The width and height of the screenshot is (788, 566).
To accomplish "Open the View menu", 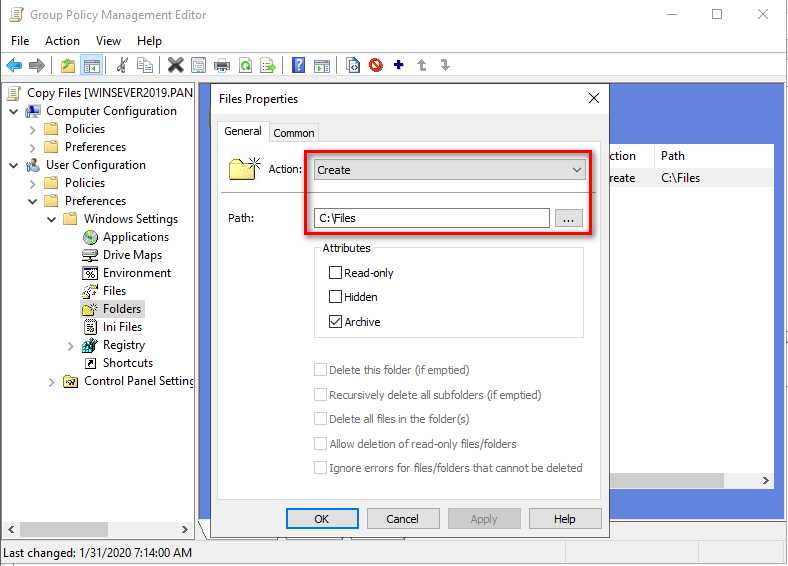I will pyautogui.click(x=109, y=41).
